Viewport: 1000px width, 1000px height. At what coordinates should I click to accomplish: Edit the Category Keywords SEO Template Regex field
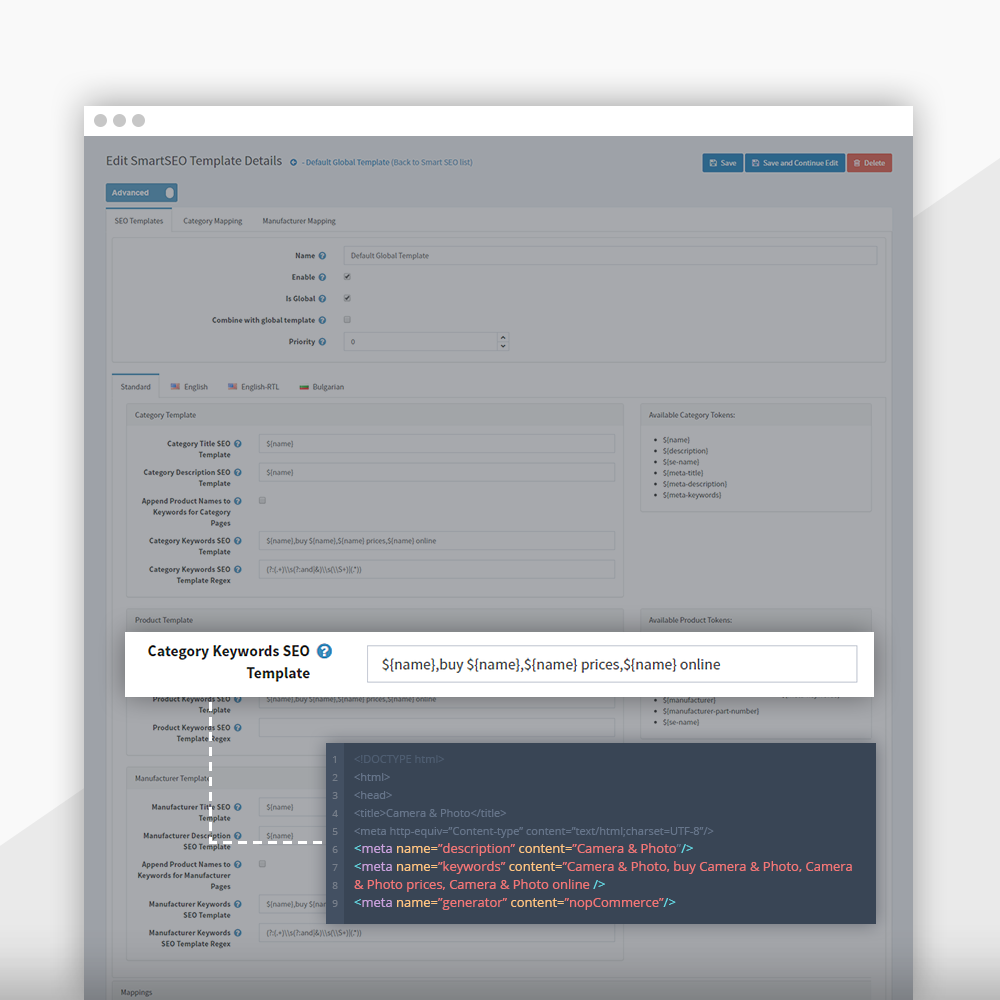[437, 570]
